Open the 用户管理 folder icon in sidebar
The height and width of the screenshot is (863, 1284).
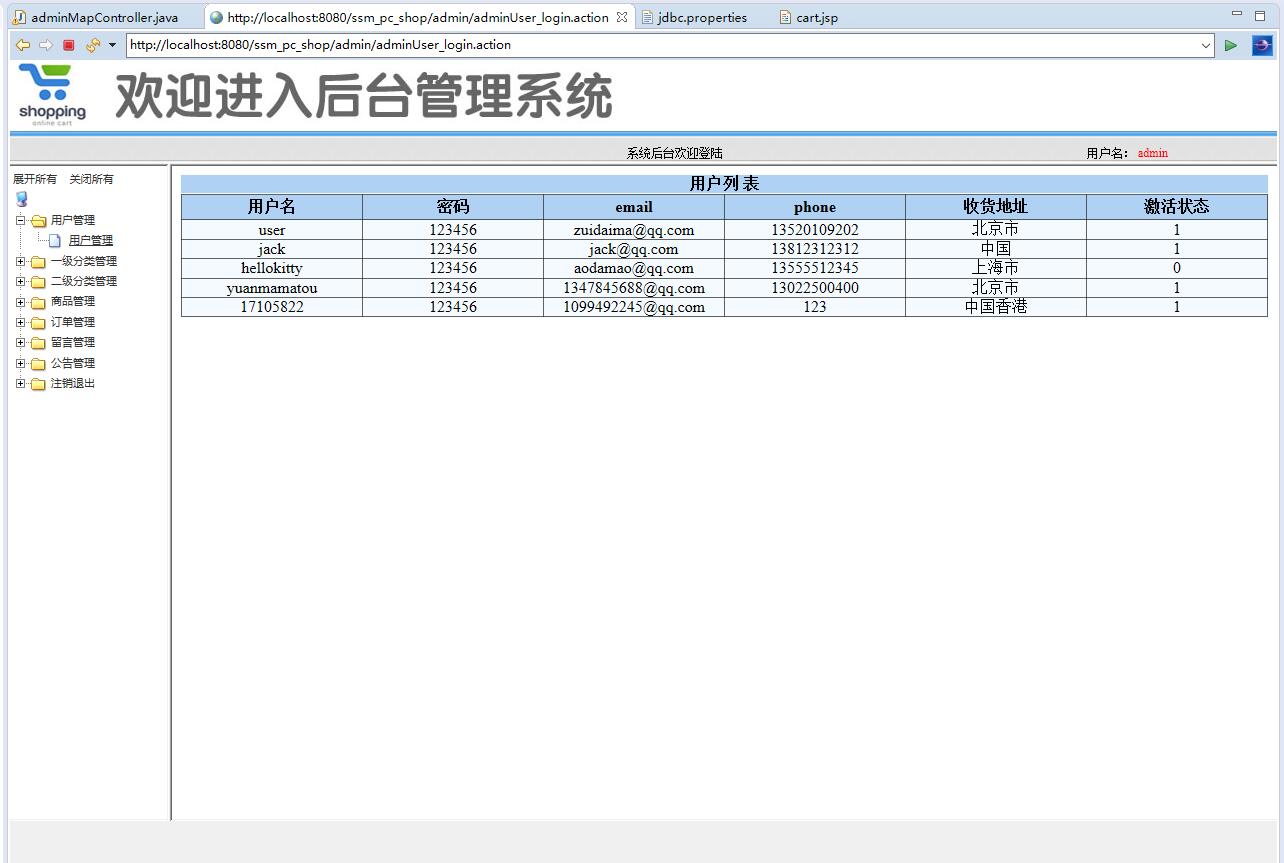tap(37, 220)
